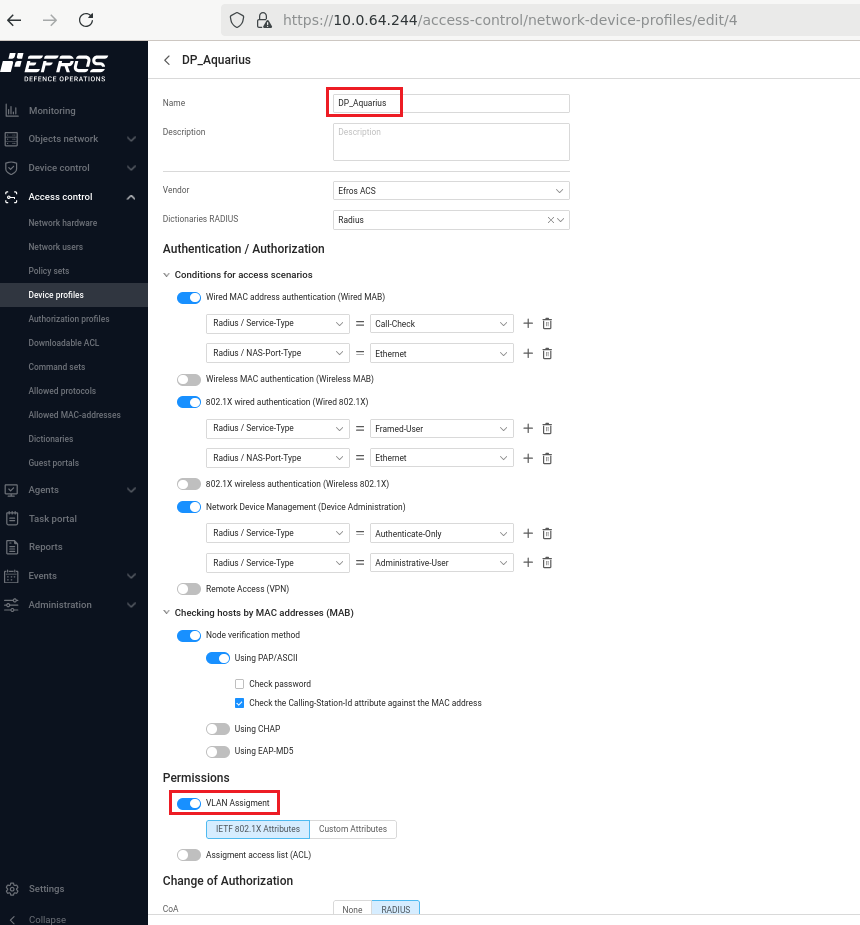
Task: Set CoA to RADIUS
Action: (x=395, y=909)
